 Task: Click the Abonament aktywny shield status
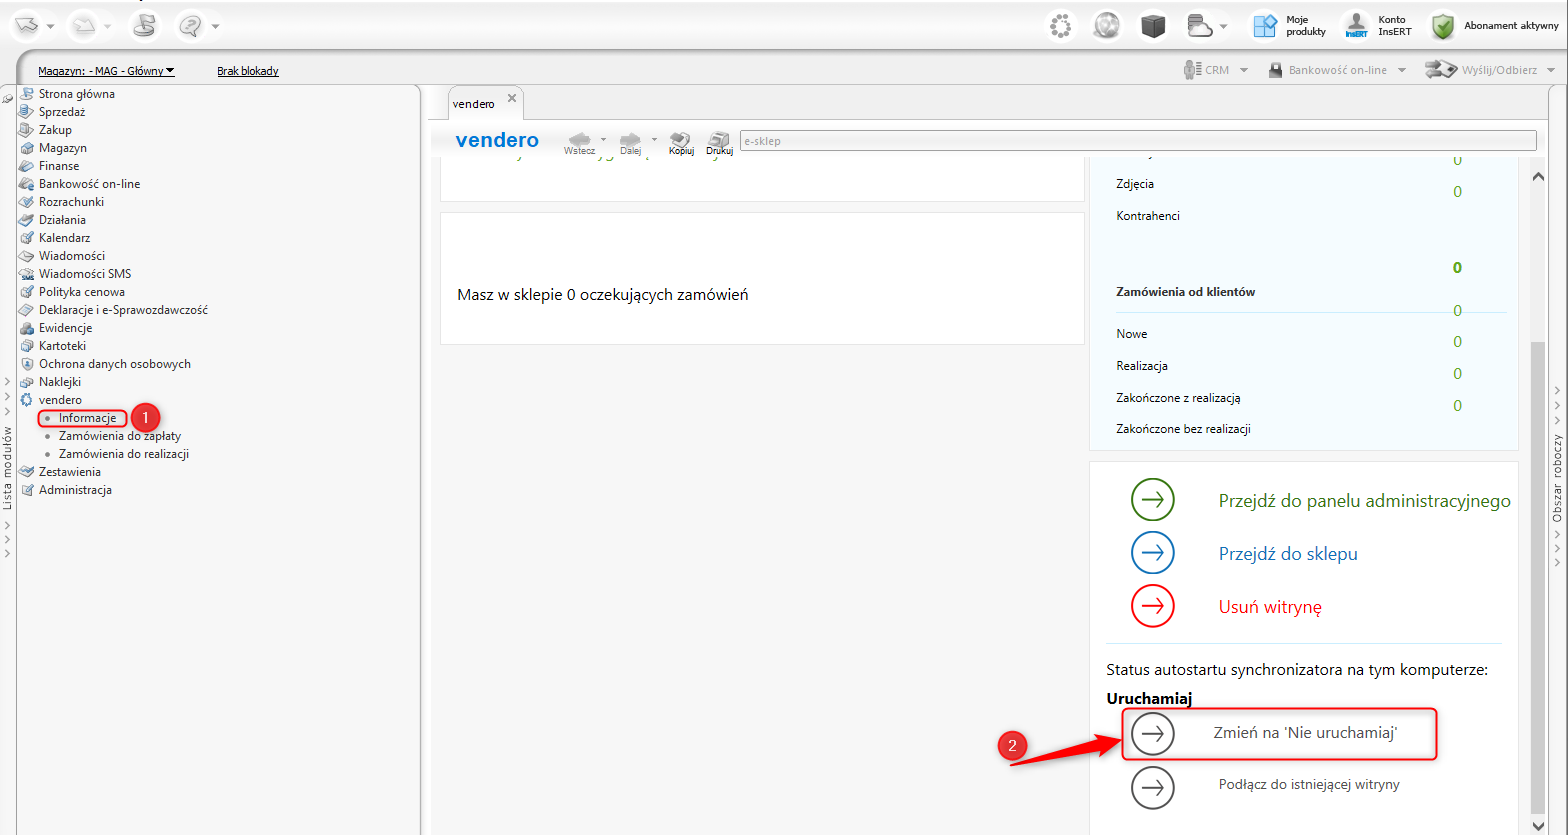pos(1494,26)
